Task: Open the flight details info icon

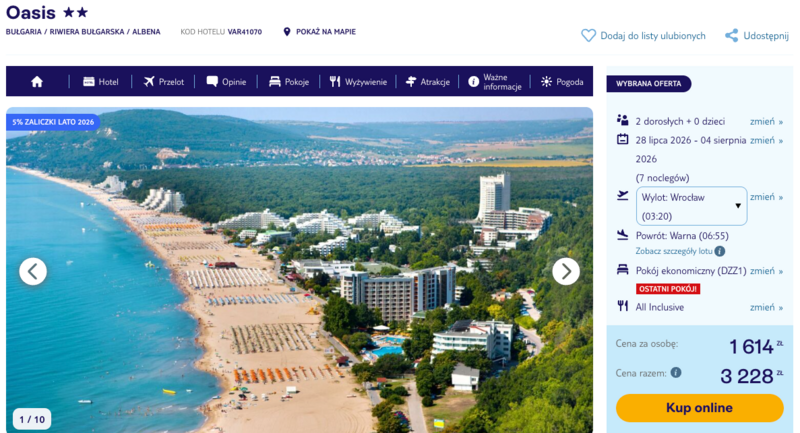Action: point(720,251)
